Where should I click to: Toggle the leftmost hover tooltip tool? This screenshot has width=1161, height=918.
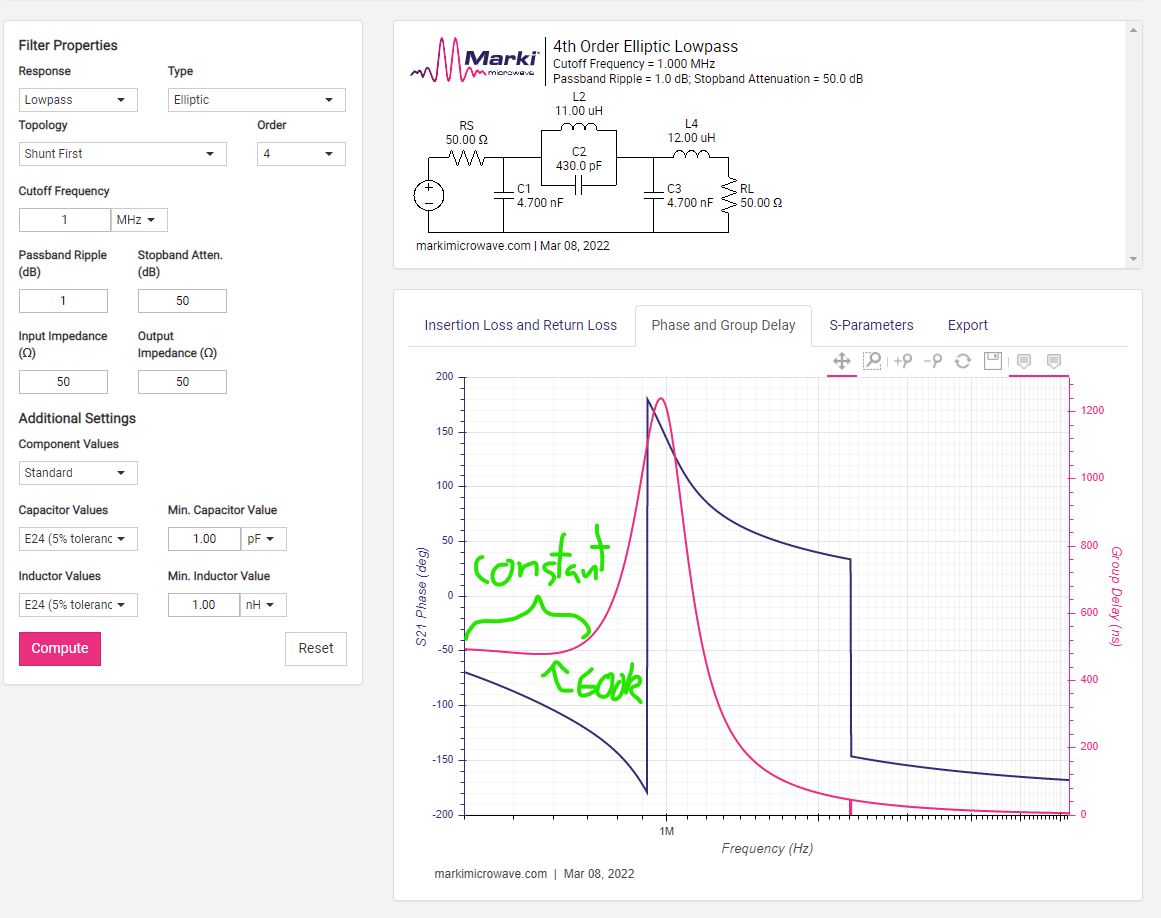click(x=1024, y=361)
